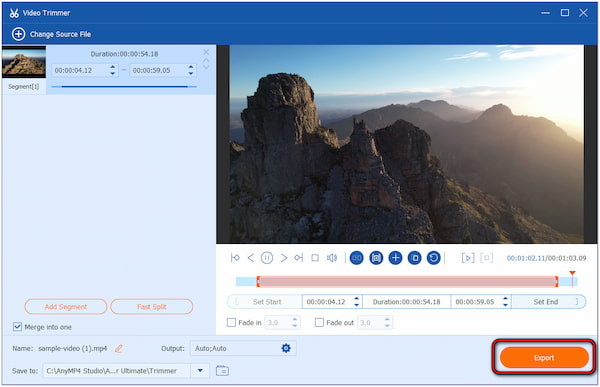600x387 pixels.
Task: Increase the Segment[1] start time 00:00:04.12
Action: [112, 67]
